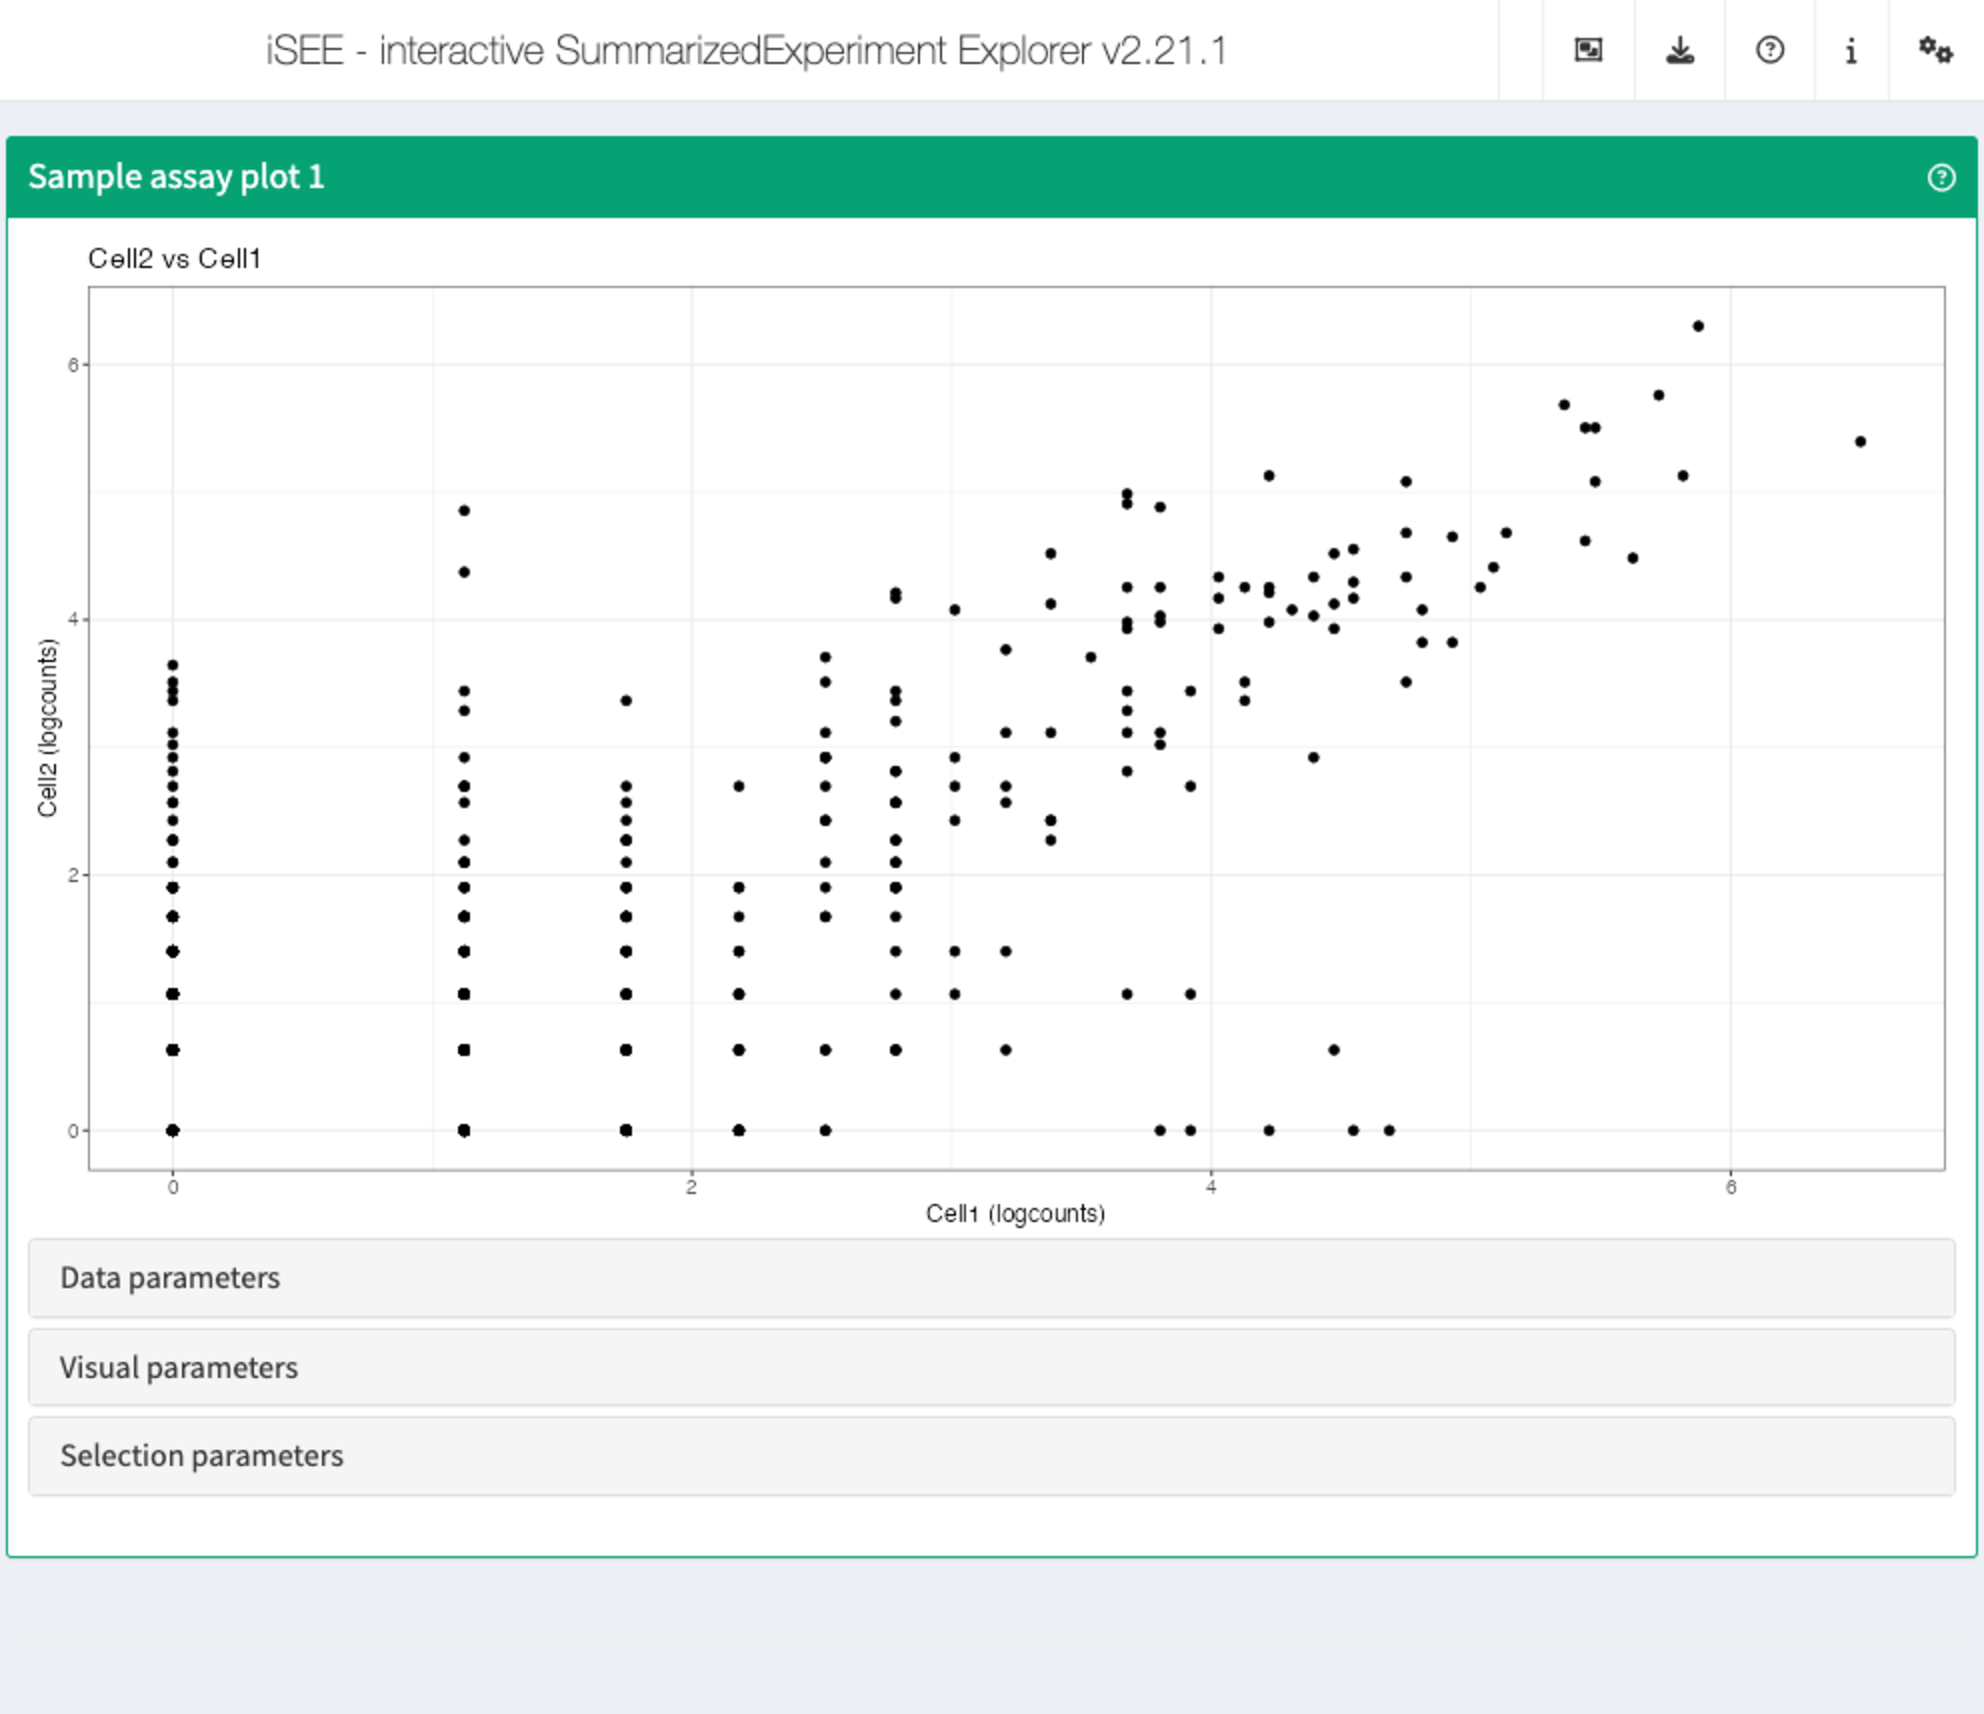Click the "Cell1 (logcounts)" x-axis label

pos(1015,1213)
